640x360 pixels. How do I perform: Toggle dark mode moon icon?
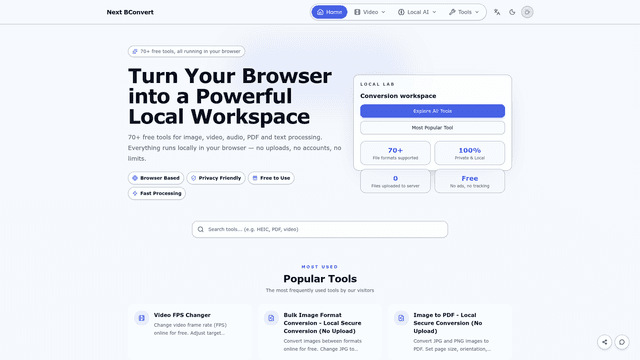tap(512, 12)
